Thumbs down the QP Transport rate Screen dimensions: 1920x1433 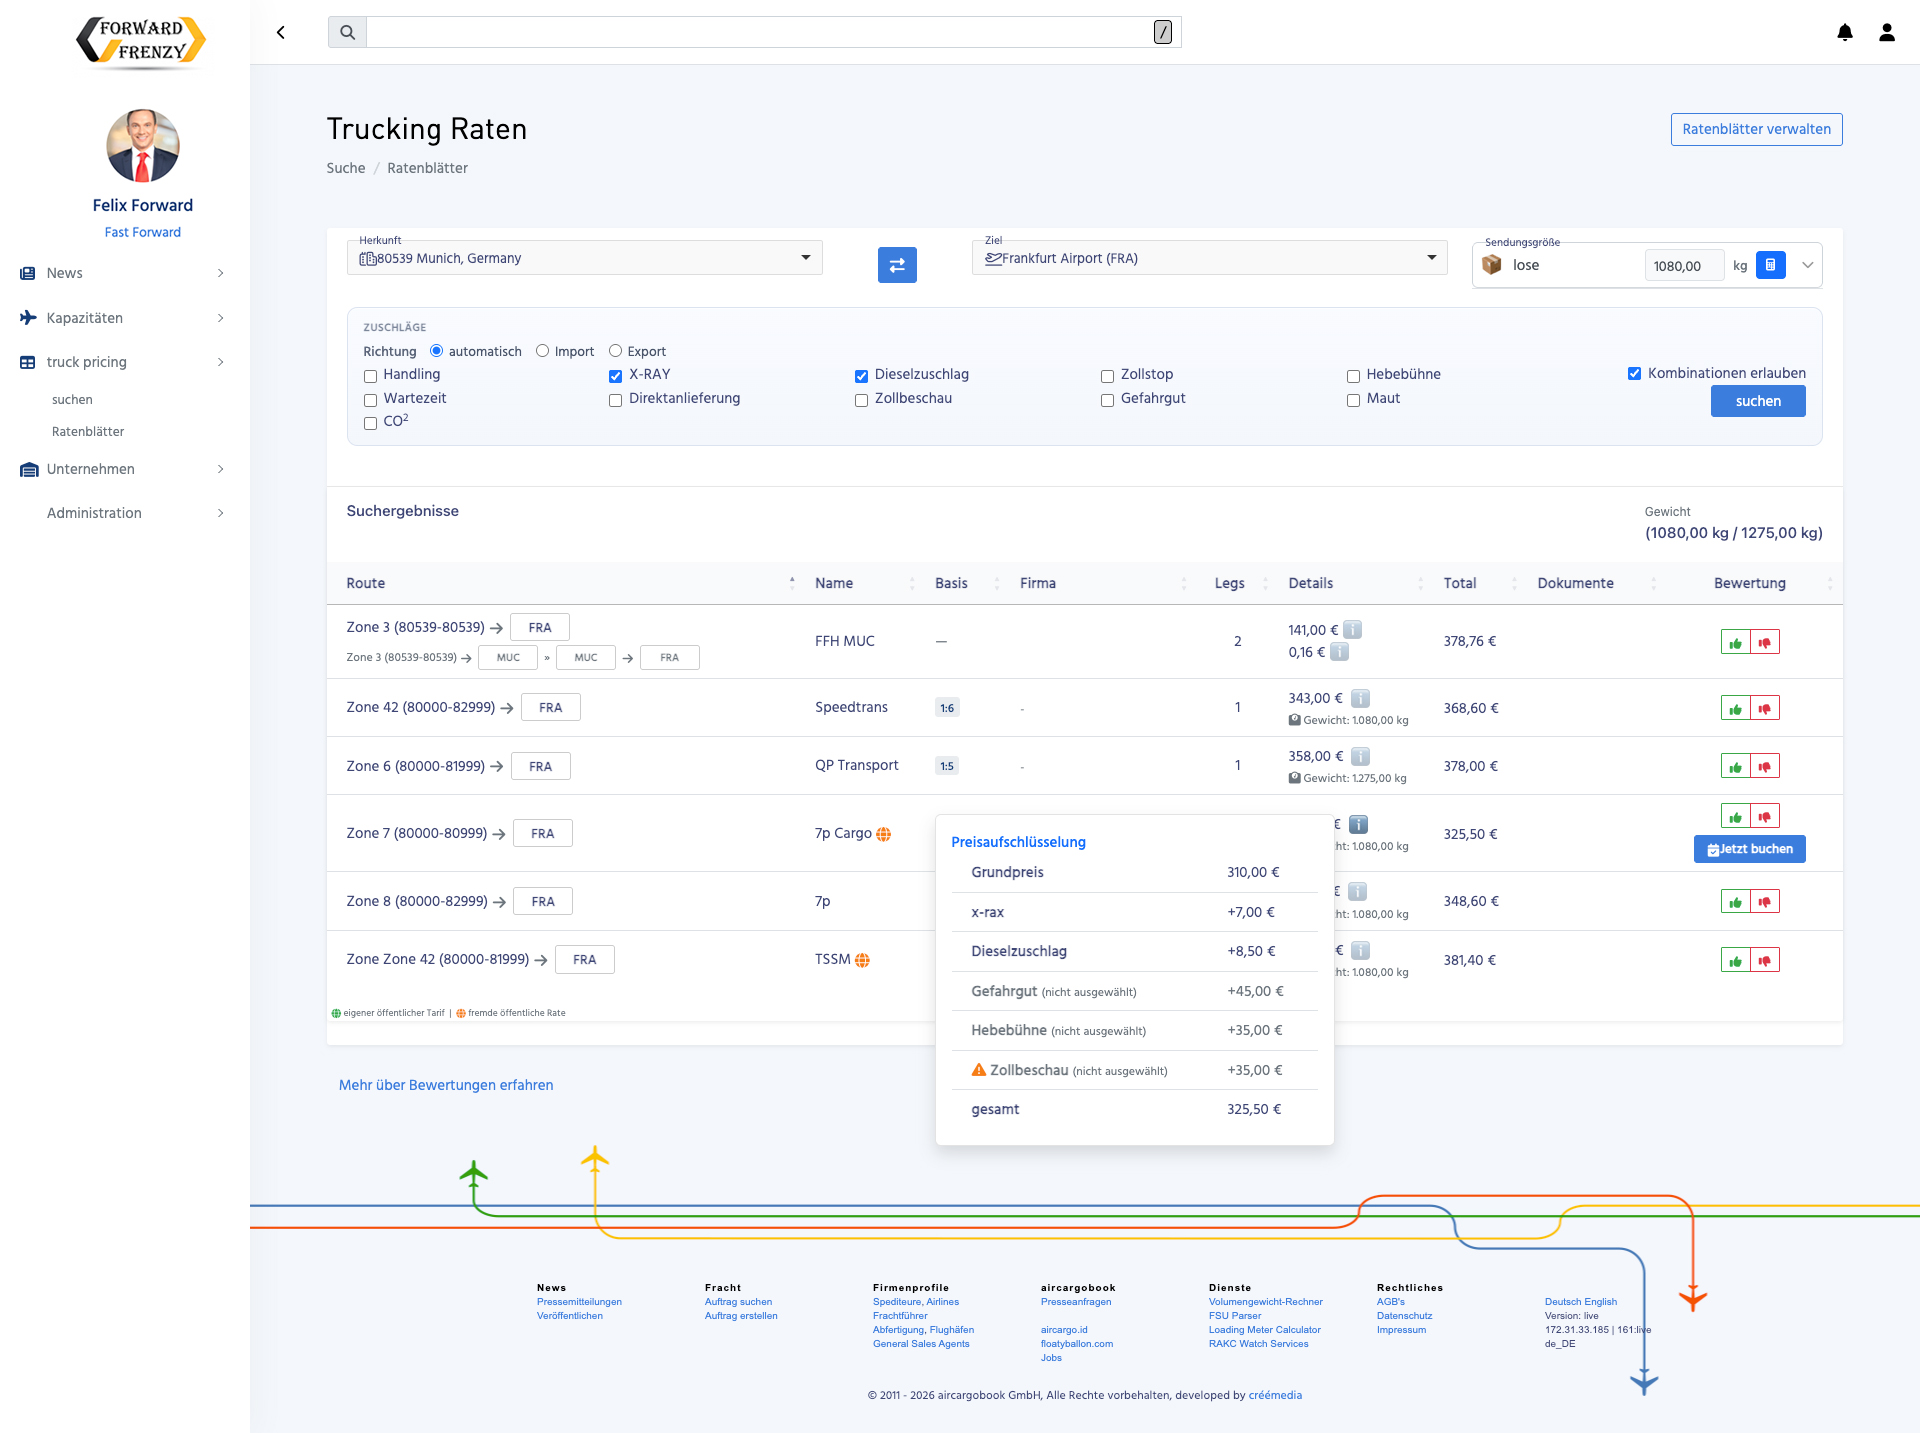1765,767
